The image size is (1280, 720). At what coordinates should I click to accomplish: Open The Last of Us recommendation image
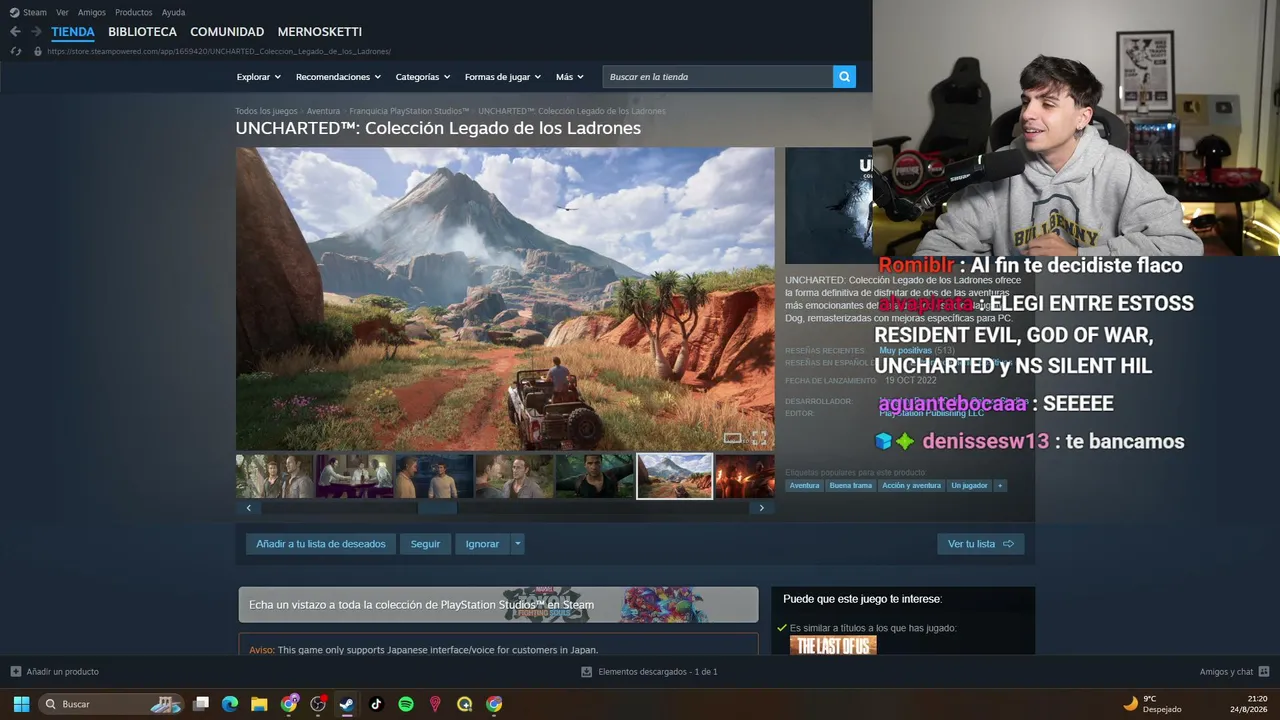click(833, 646)
